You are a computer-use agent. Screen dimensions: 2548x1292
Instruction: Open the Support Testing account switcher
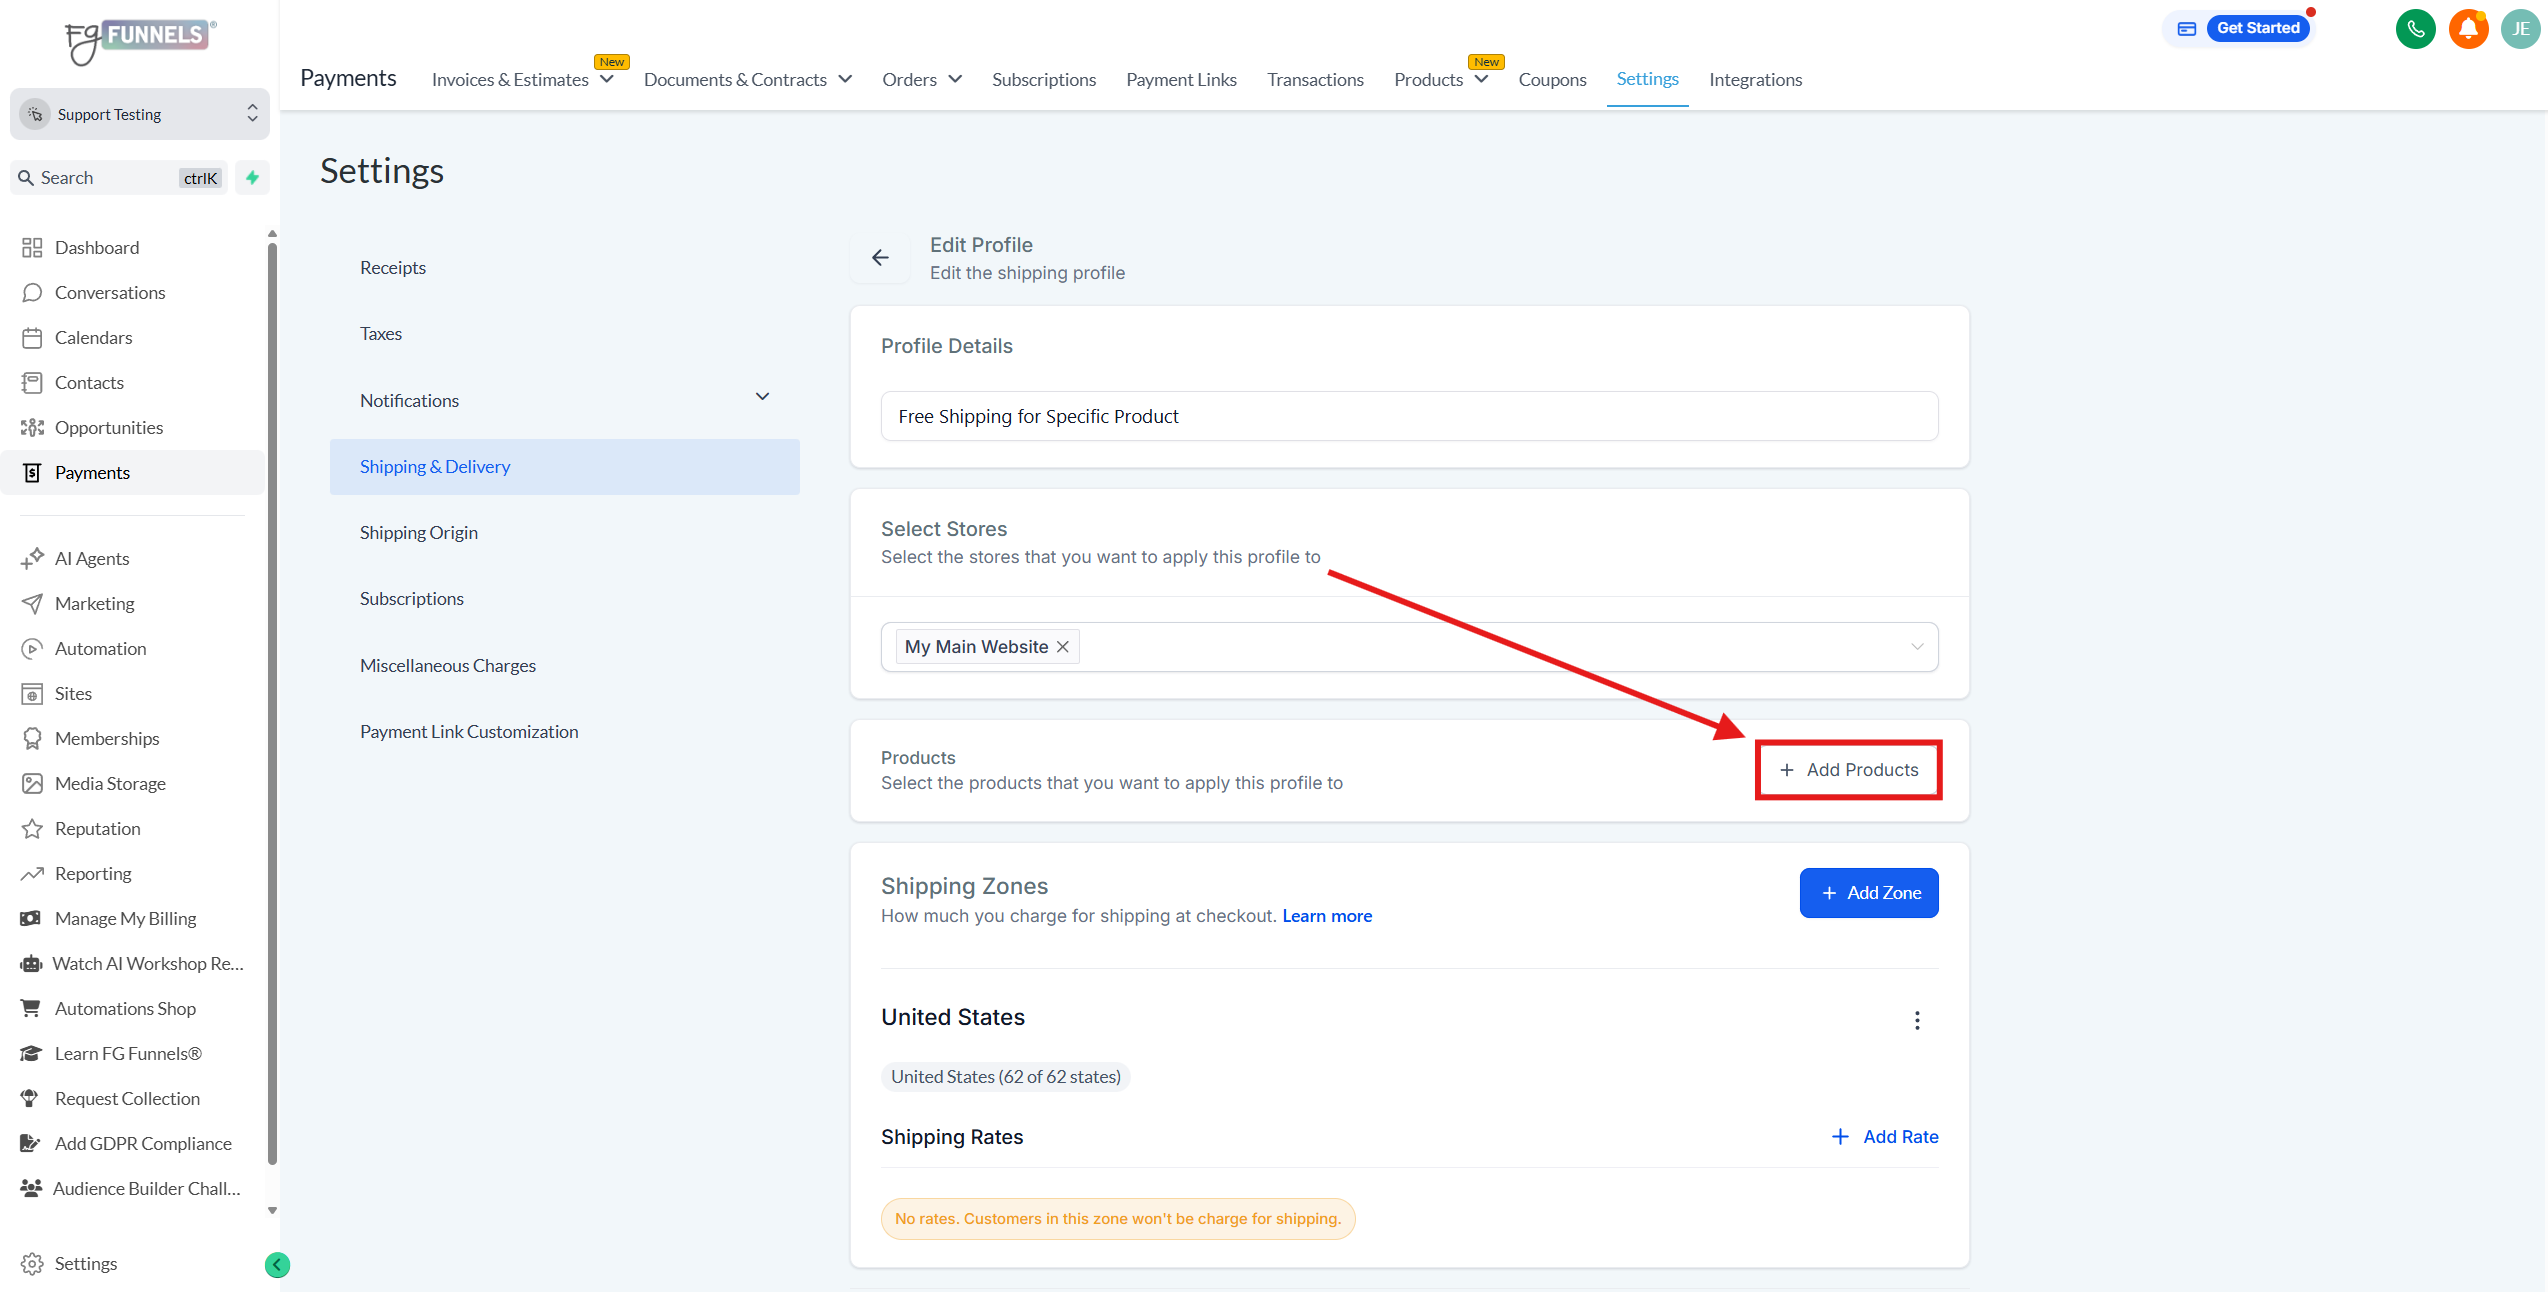click(x=140, y=114)
